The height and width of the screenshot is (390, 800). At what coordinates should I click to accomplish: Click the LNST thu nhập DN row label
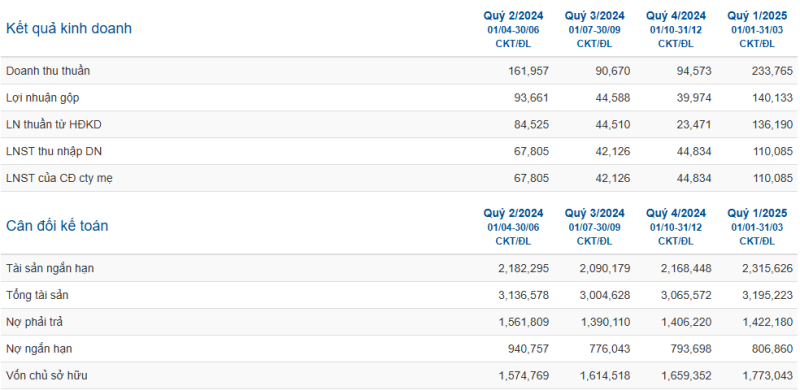[50, 152]
